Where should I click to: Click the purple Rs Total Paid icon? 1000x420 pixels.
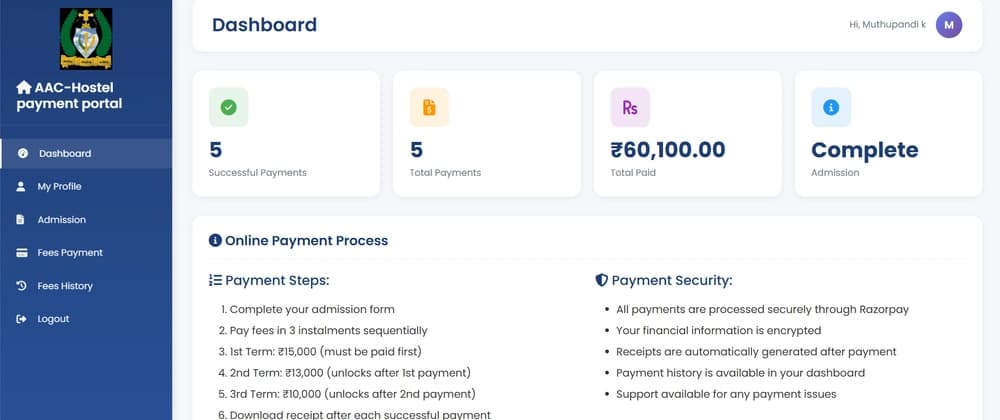pos(630,108)
